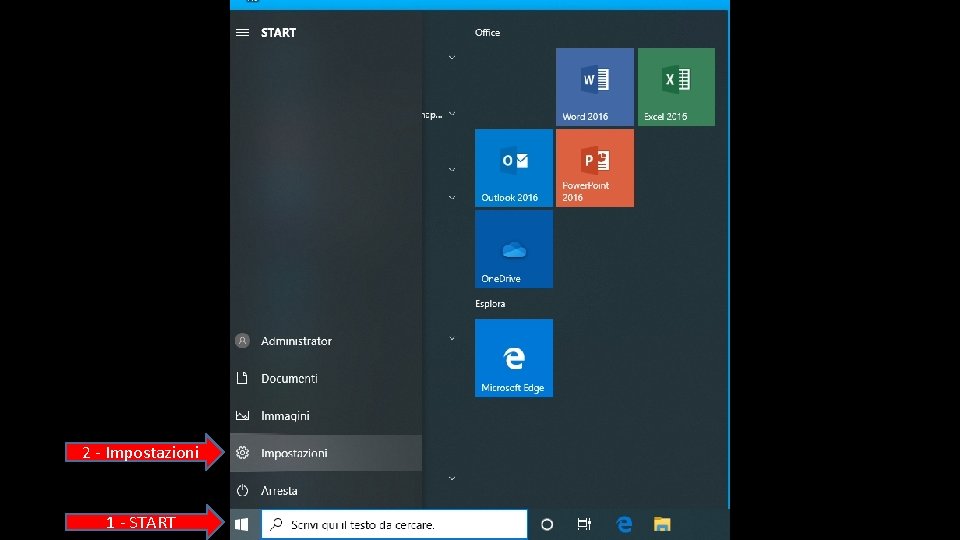Launch the Microsoft Edge tile under Esplora
This screenshot has height=540, width=960.
coord(514,358)
